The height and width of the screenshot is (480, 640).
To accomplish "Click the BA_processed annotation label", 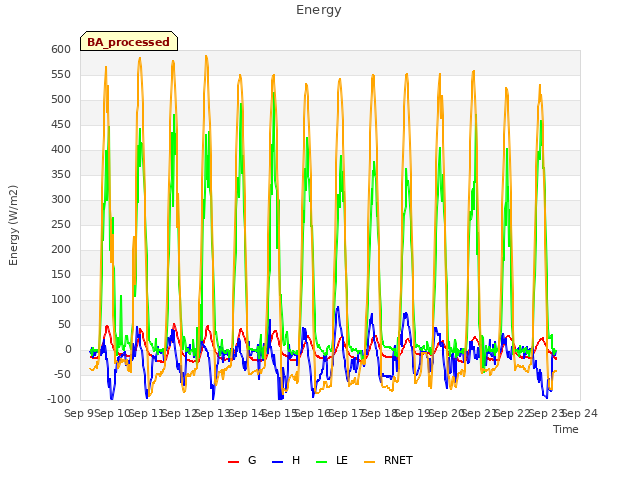I will [x=129, y=42].
